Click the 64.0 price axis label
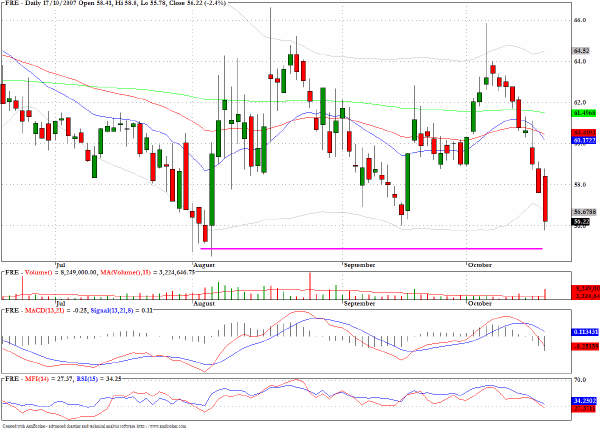Screen dimensions: 600x428 (580, 61)
